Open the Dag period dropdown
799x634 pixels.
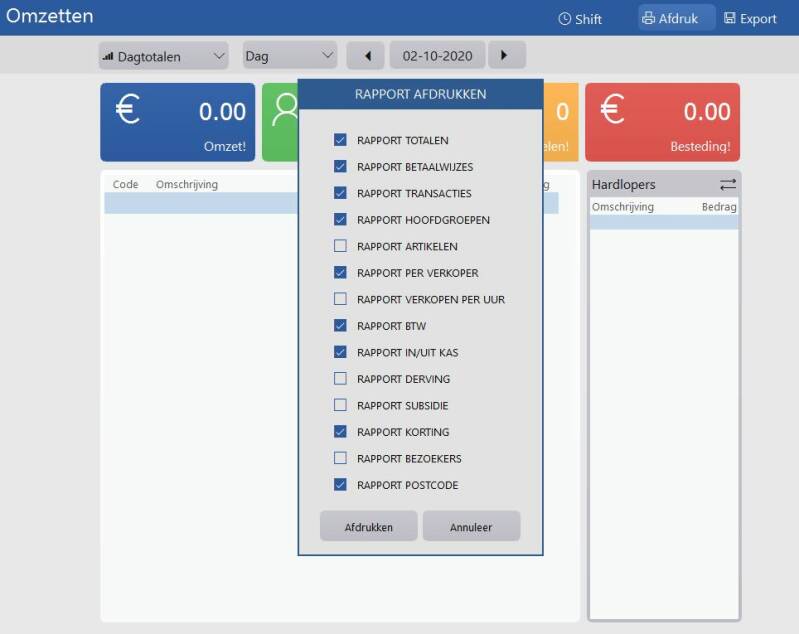tap(290, 55)
